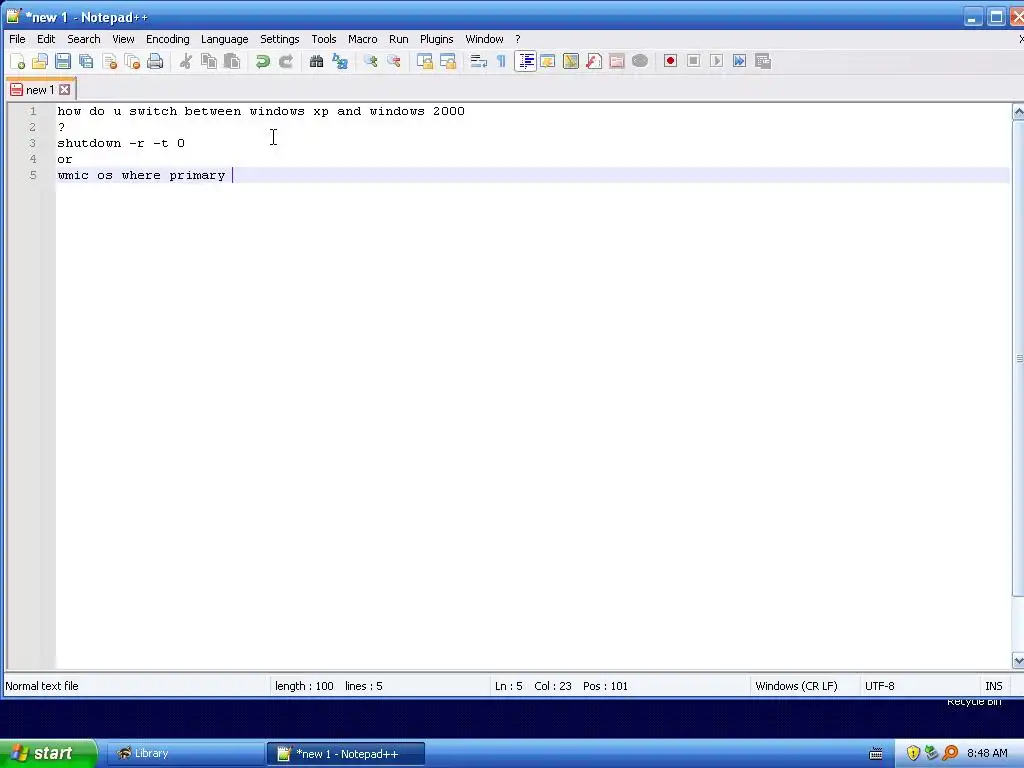Save the file using the floppy icon
Screen dimensions: 1024x768
coord(63,61)
